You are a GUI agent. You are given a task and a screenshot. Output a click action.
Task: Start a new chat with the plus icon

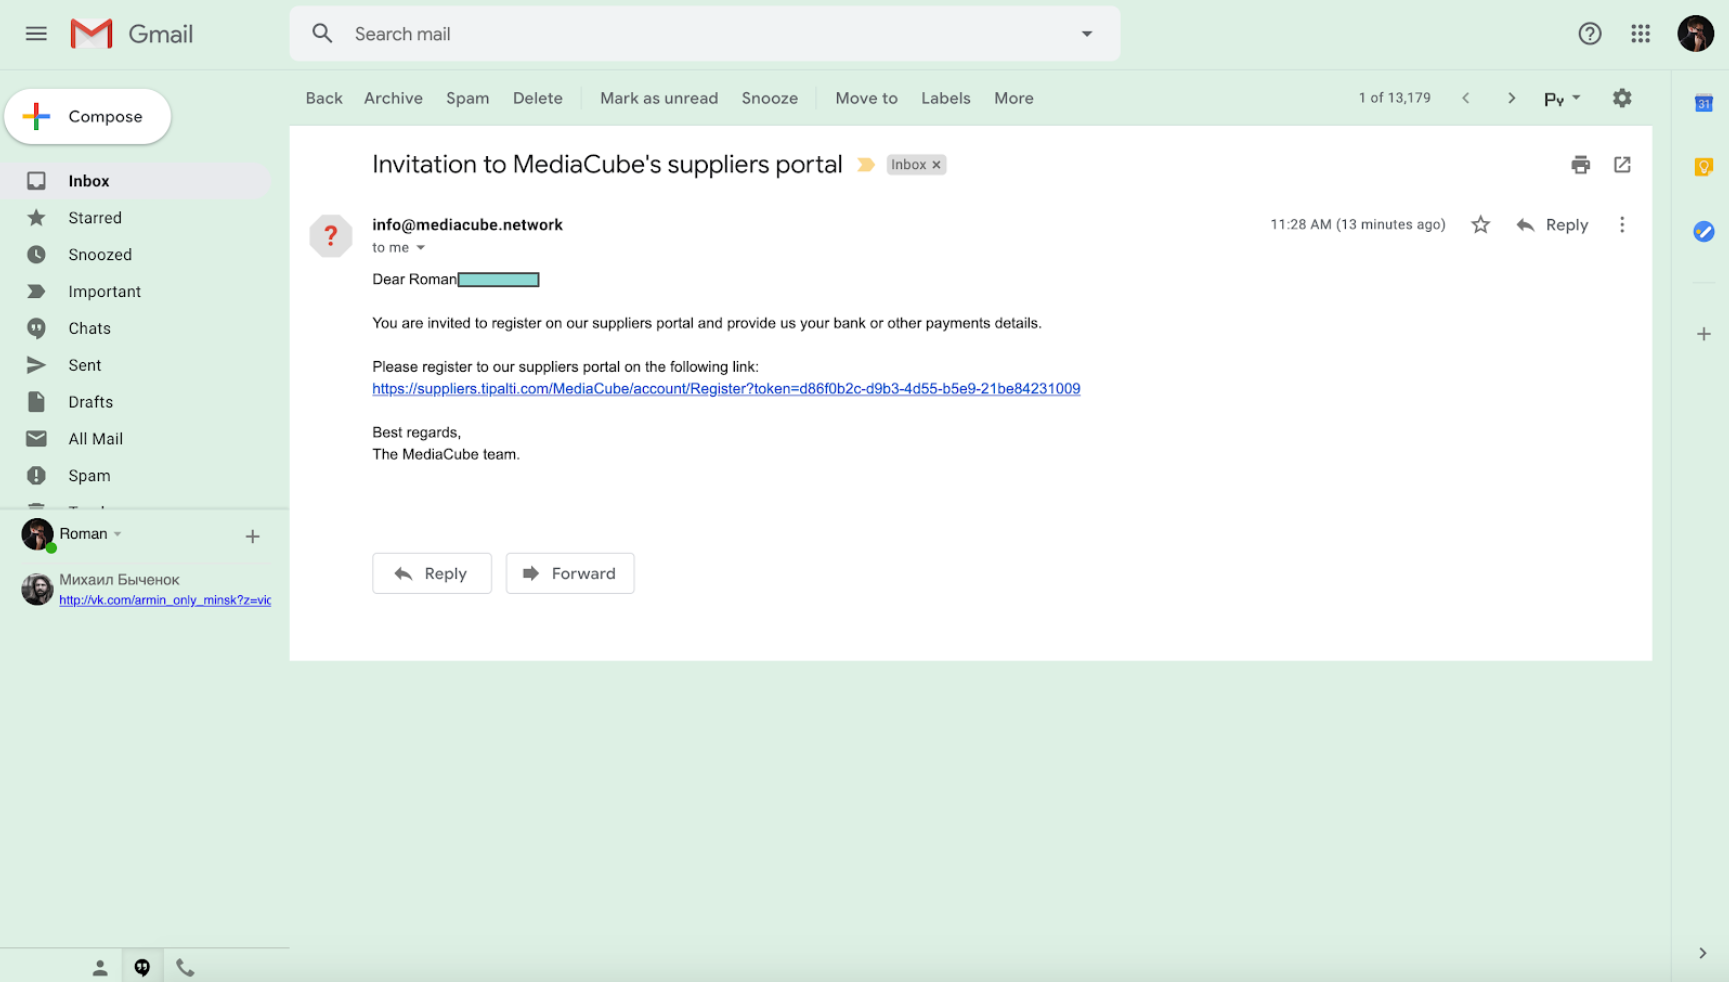[x=253, y=537]
